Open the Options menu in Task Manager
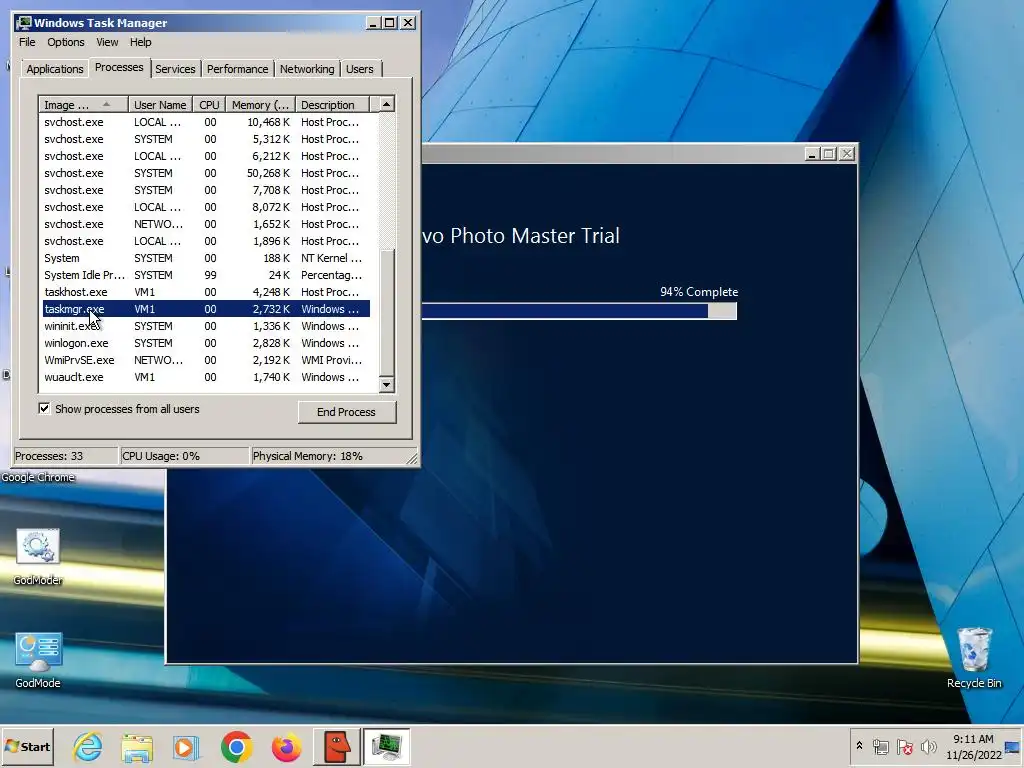This screenshot has width=1024, height=768. click(x=65, y=42)
